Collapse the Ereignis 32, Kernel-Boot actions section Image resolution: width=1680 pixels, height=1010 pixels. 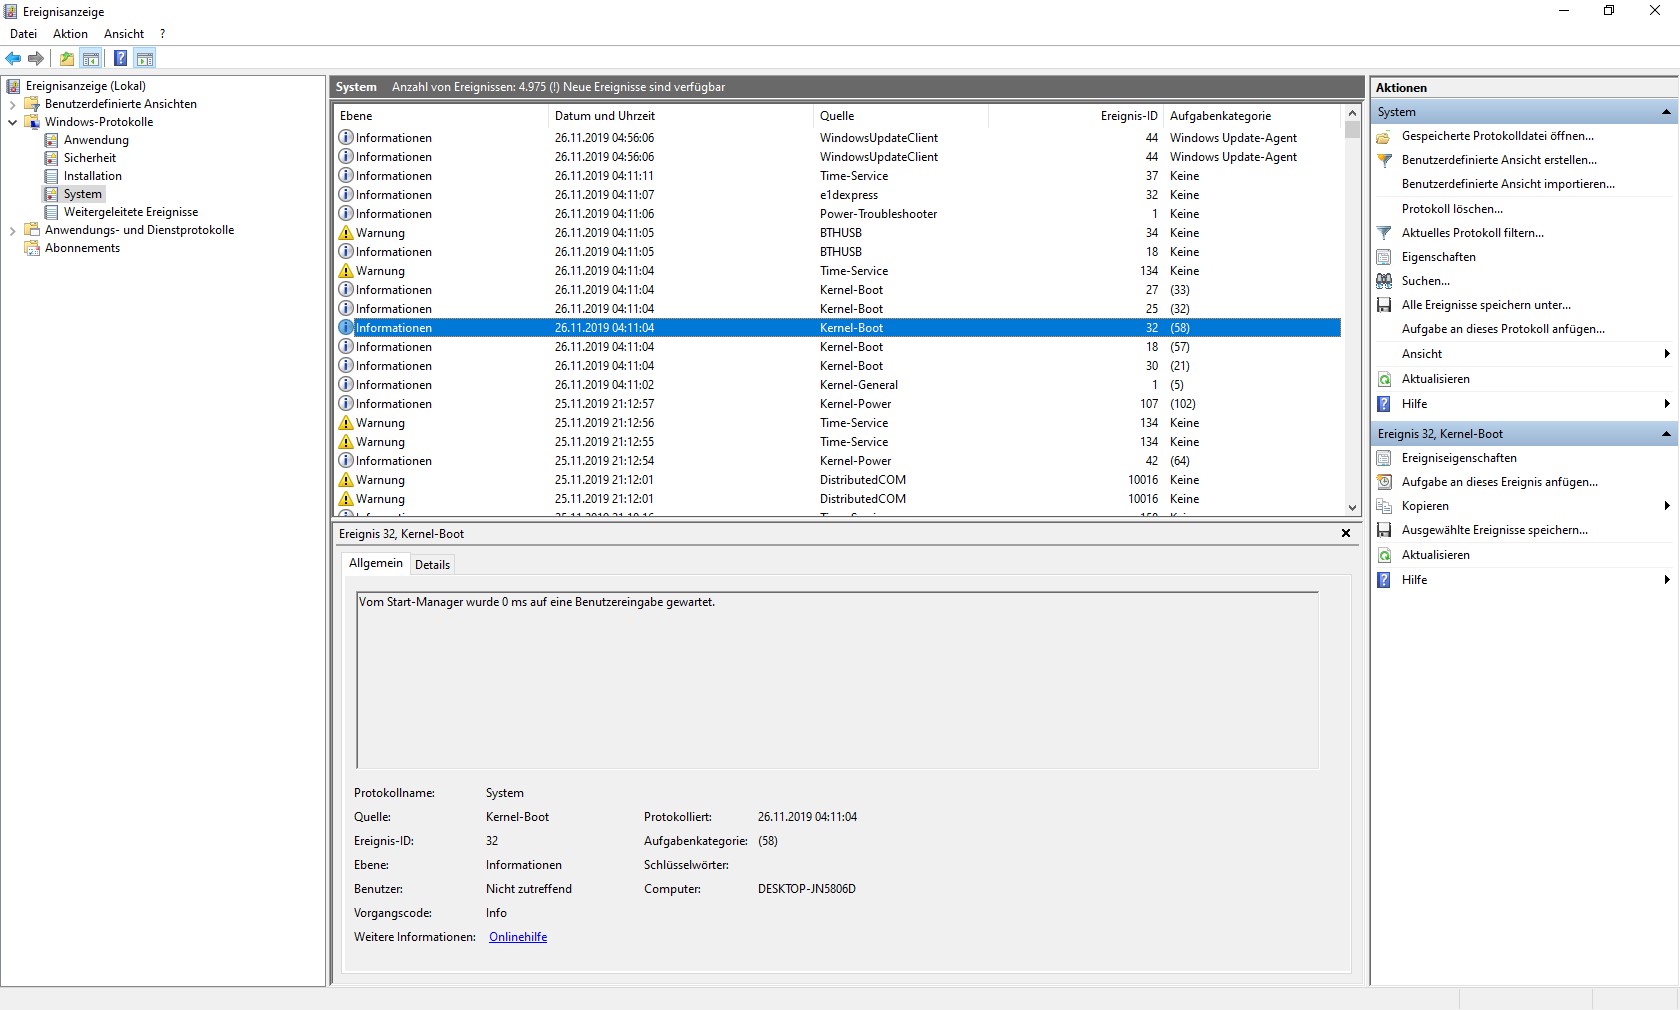coord(1666,434)
